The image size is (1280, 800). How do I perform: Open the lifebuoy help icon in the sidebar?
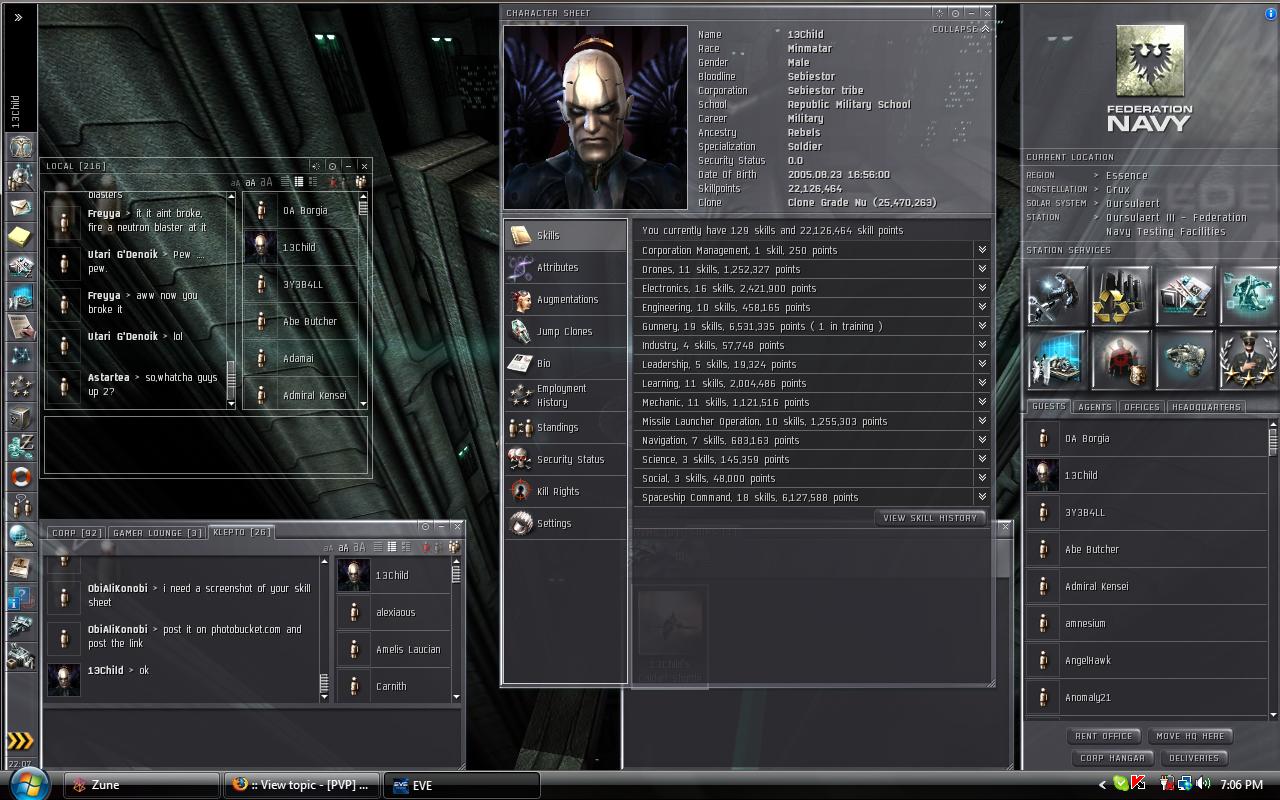(x=20, y=477)
